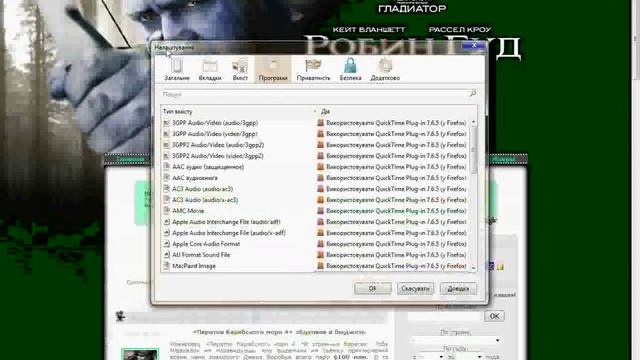
Task: Select the AAC аудио (защищенное) row
Action: coord(315,167)
